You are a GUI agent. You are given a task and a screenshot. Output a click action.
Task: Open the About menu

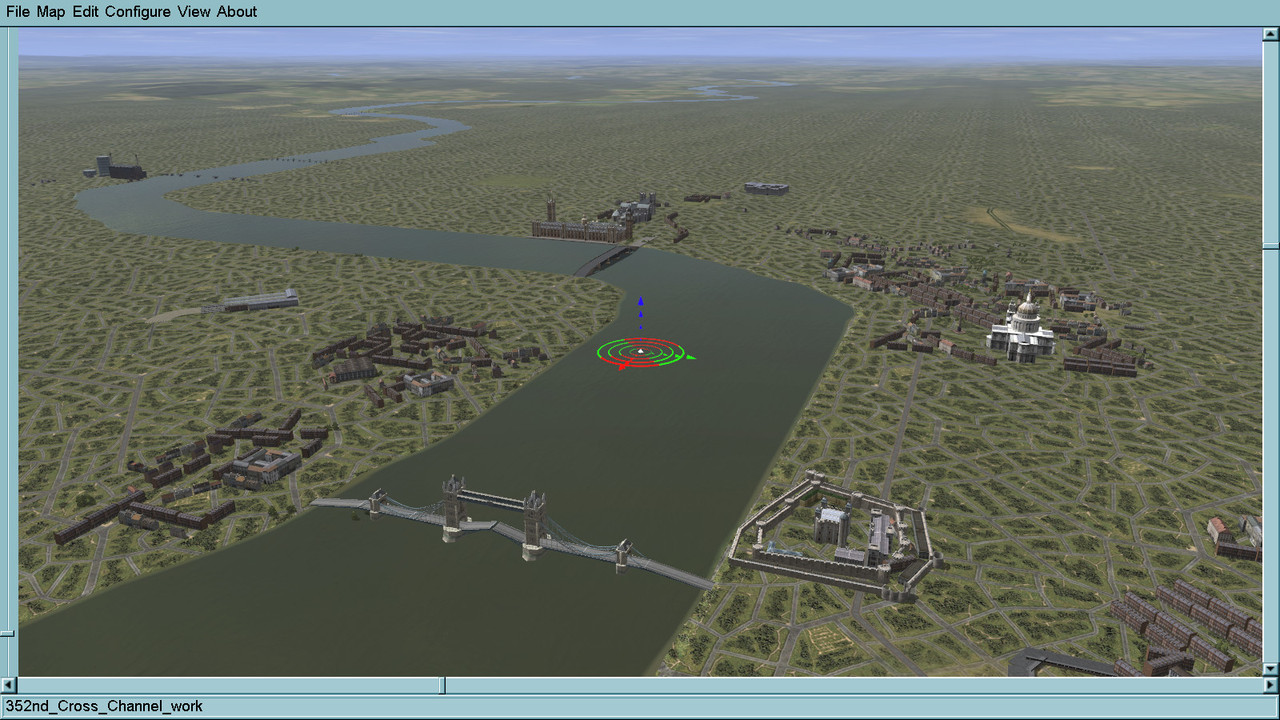click(237, 12)
